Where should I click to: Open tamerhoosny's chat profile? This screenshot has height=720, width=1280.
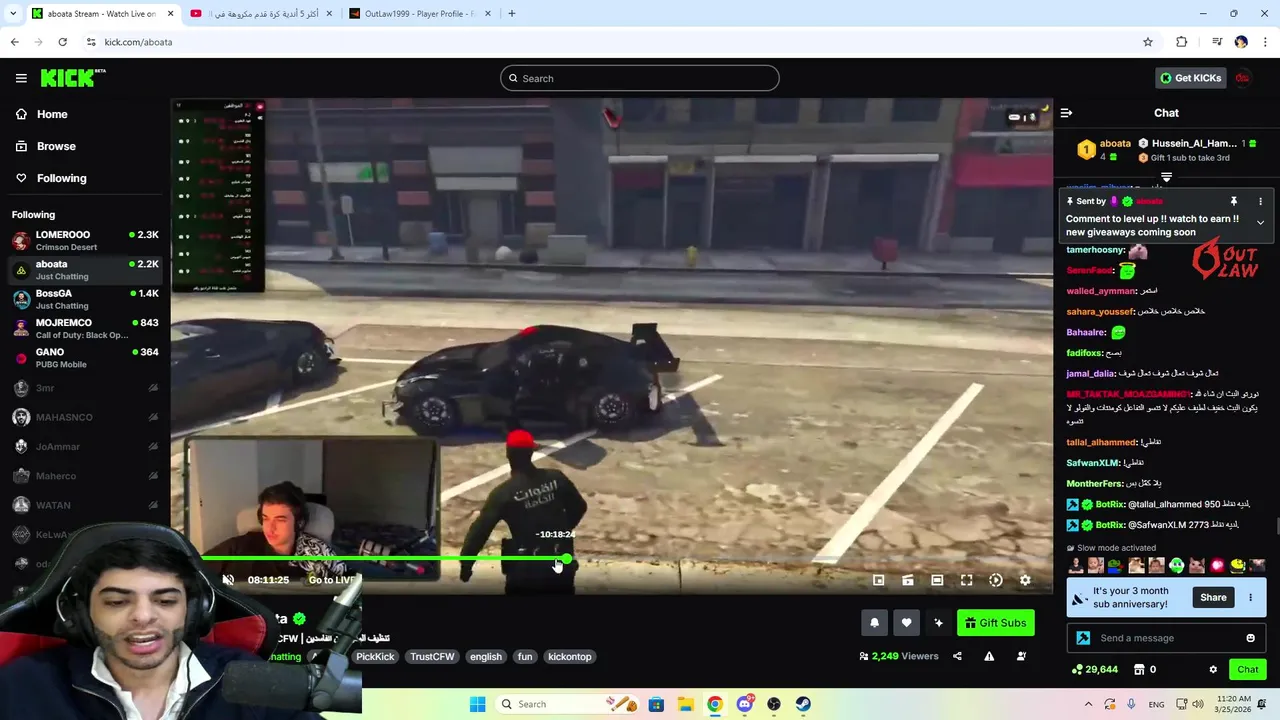click(1096, 250)
